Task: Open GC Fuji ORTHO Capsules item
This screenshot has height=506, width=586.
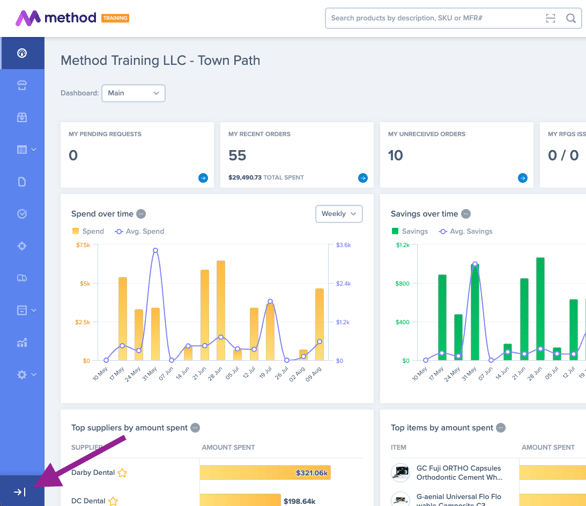Action: 459,473
